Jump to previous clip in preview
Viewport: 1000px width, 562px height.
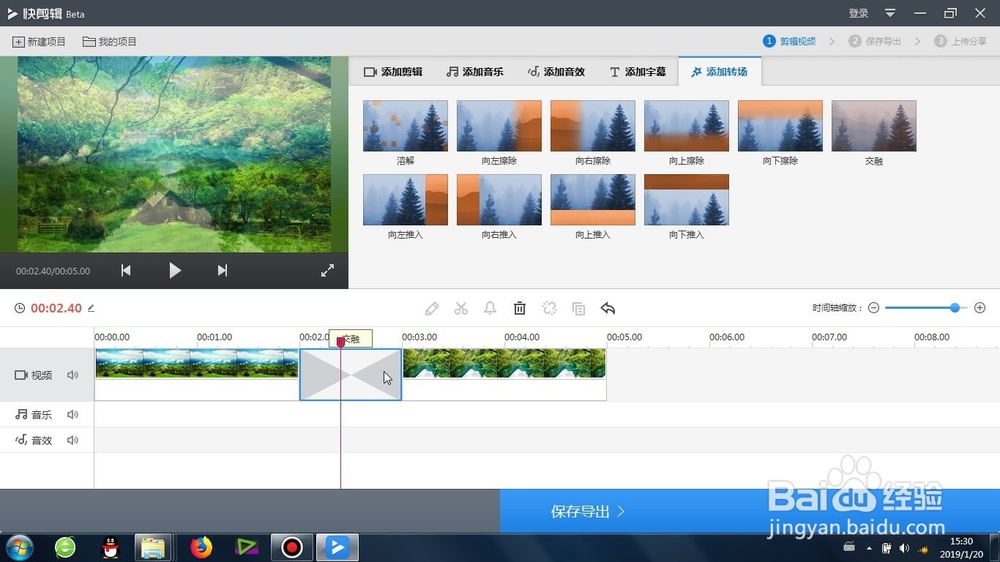[x=126, y=270]
